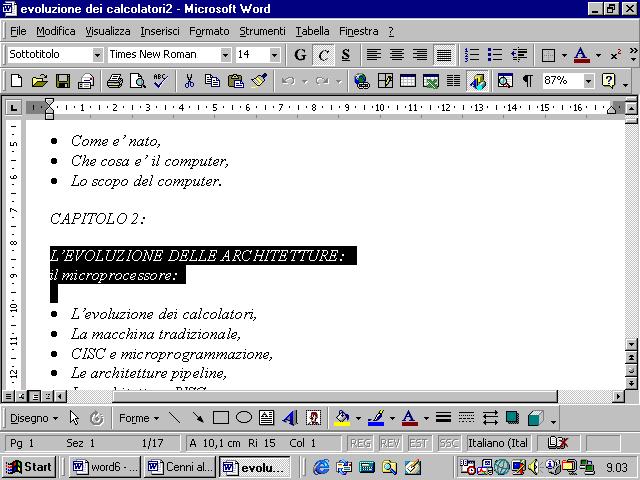The image size is (640, 480).
Task: Open the Forme shapes menu
Action: 139,418
